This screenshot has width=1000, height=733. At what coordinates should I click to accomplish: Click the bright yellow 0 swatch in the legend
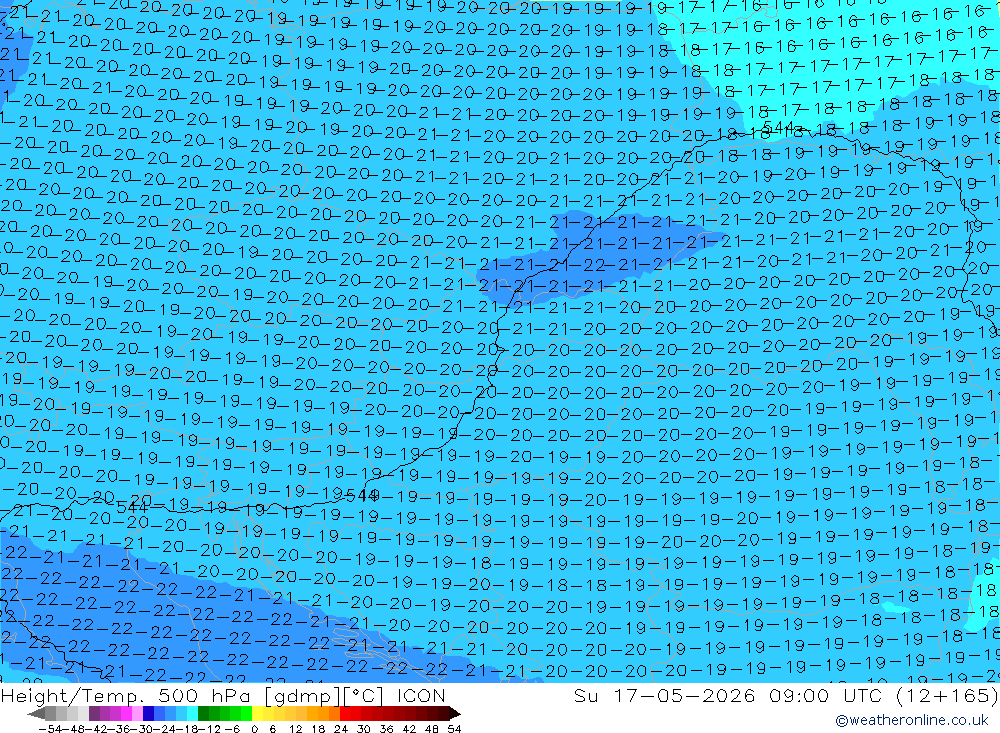coord(258,713)
